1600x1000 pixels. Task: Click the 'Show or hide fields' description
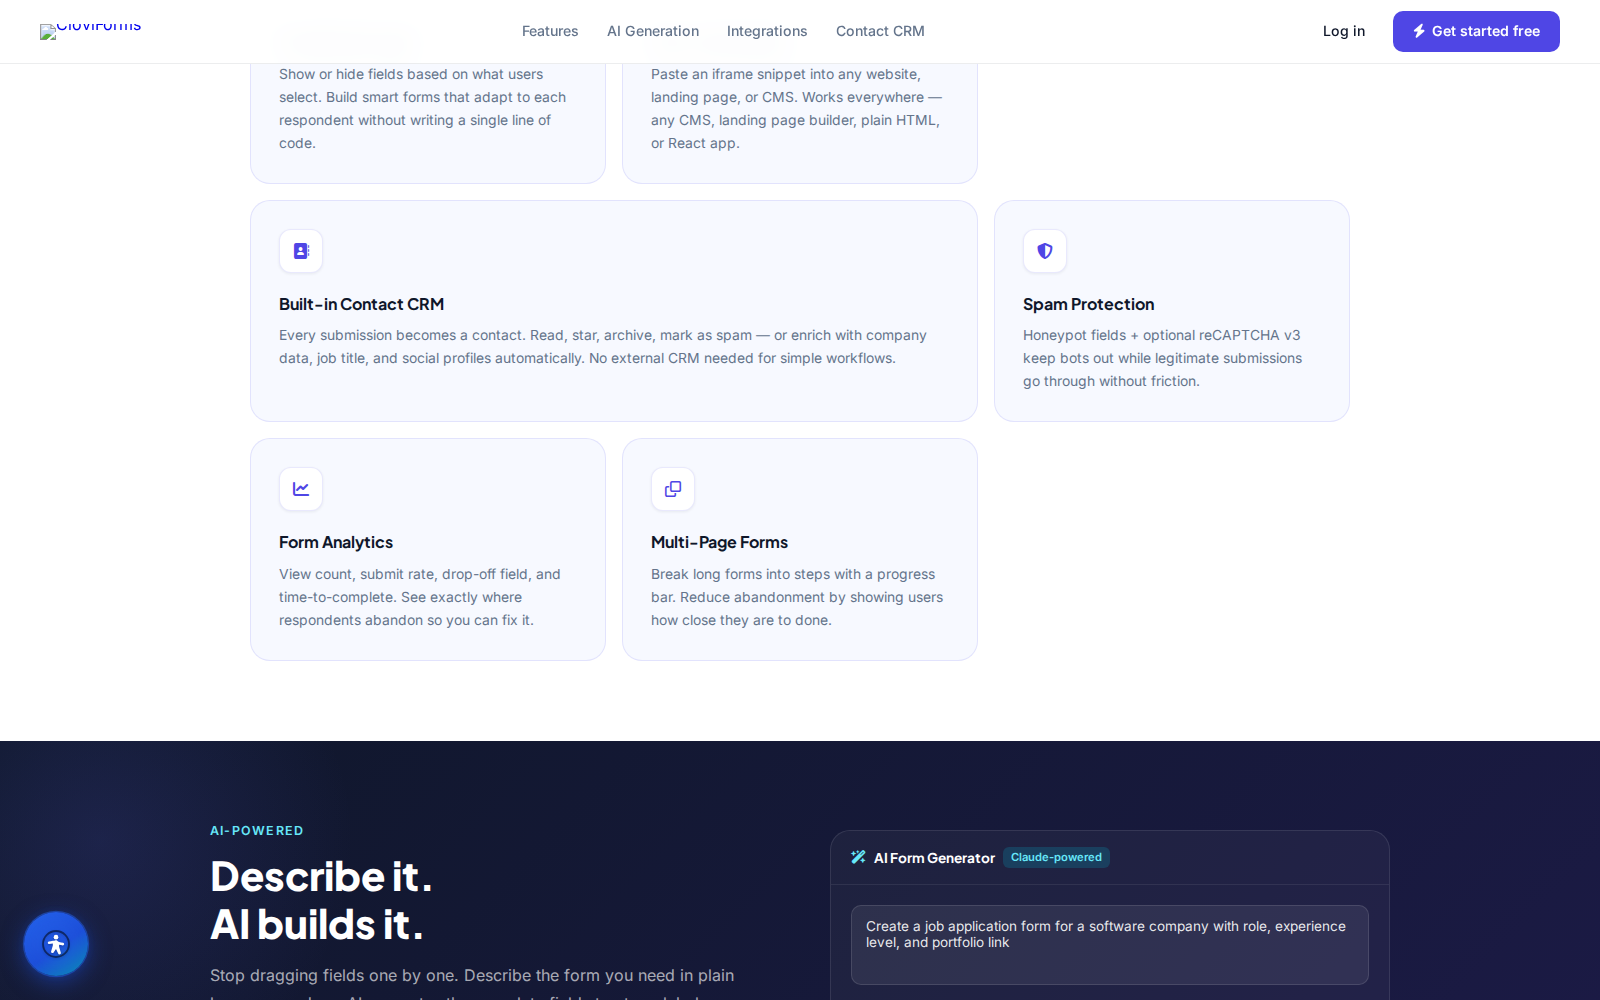[422, 108]
